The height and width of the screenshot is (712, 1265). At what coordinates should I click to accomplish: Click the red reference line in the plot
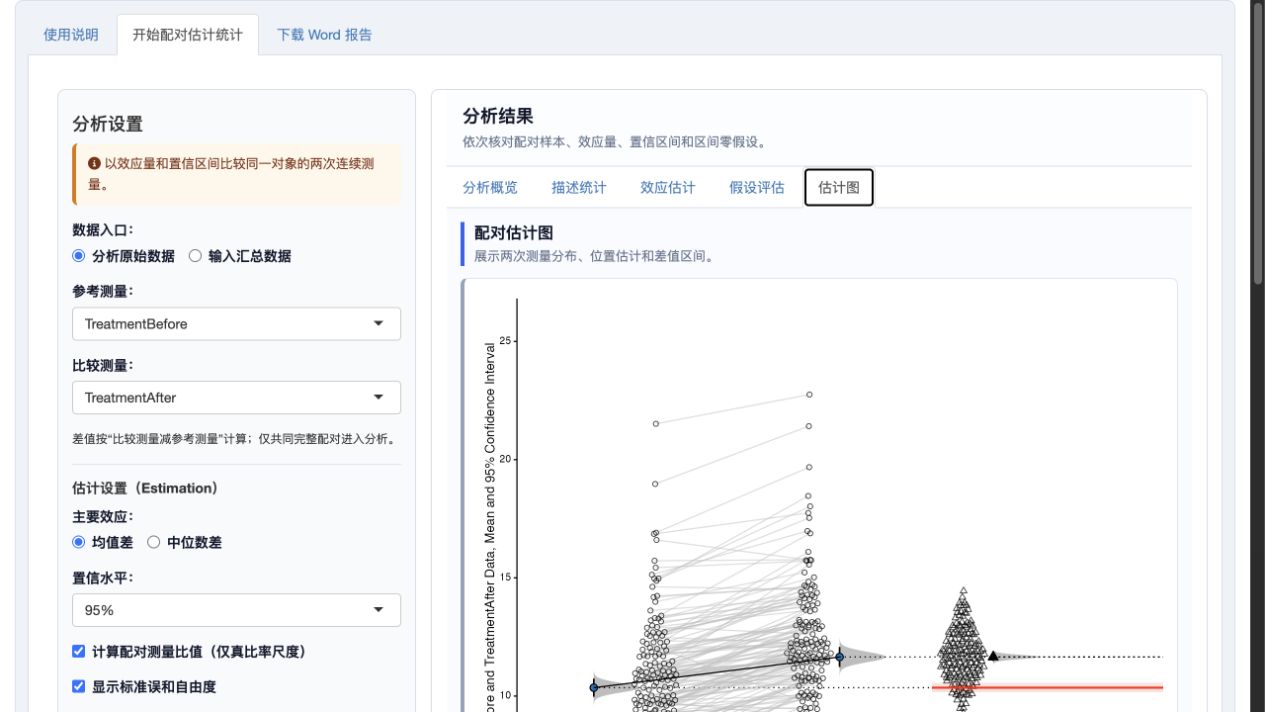coord(1048,687)
